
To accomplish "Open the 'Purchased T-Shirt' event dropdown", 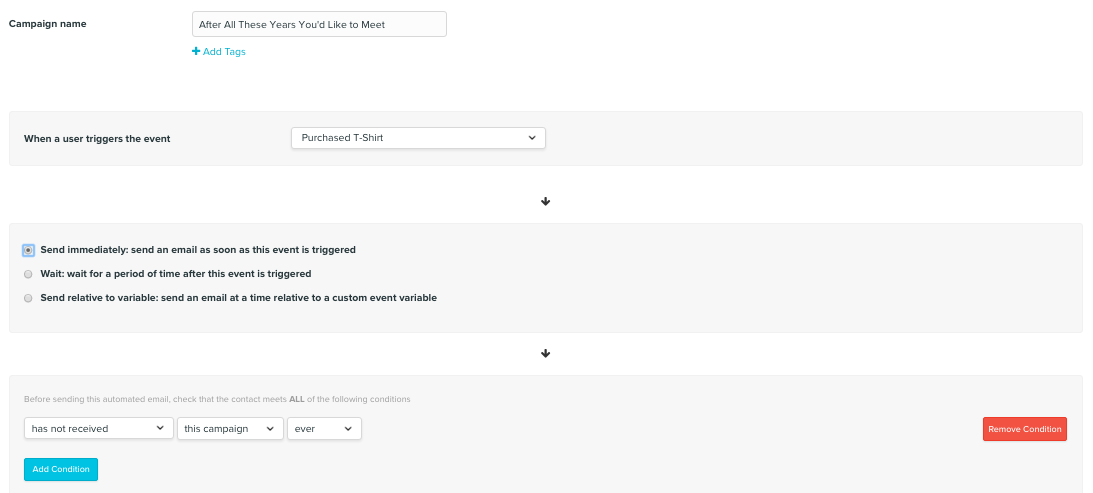I will coord(418,138).
